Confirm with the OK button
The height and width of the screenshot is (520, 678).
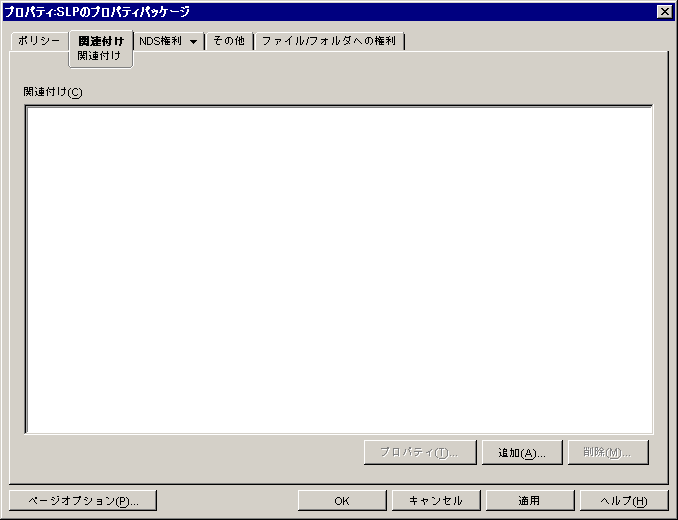click(342, 501)
